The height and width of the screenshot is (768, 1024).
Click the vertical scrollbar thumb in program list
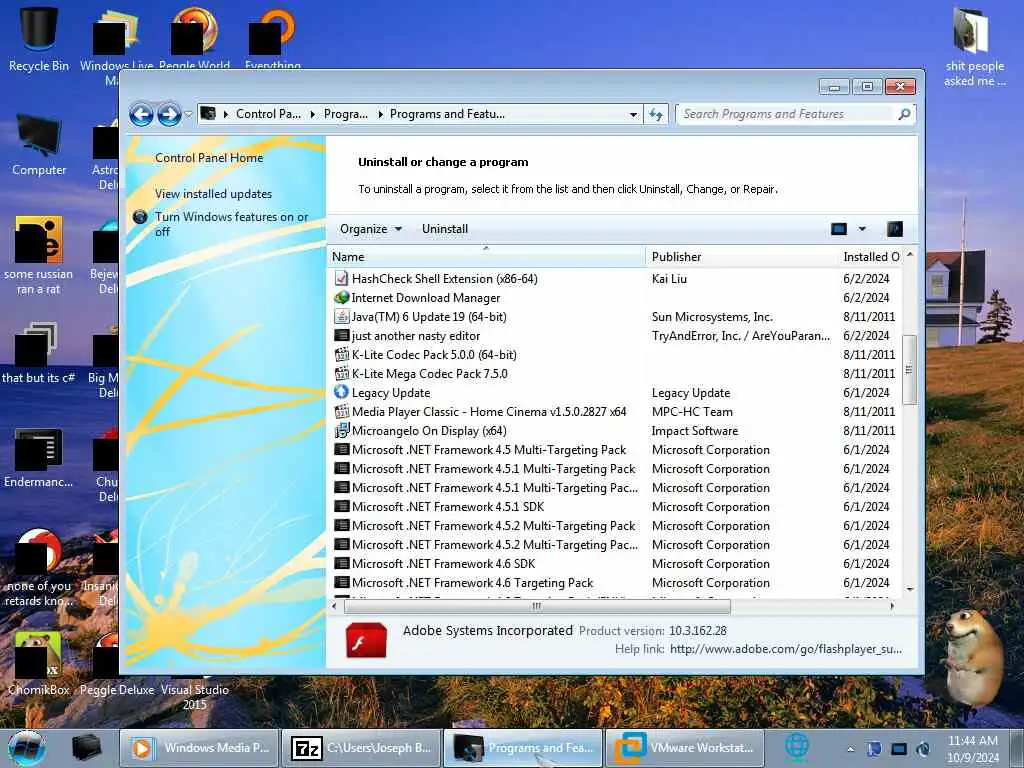tap(909, 370)
